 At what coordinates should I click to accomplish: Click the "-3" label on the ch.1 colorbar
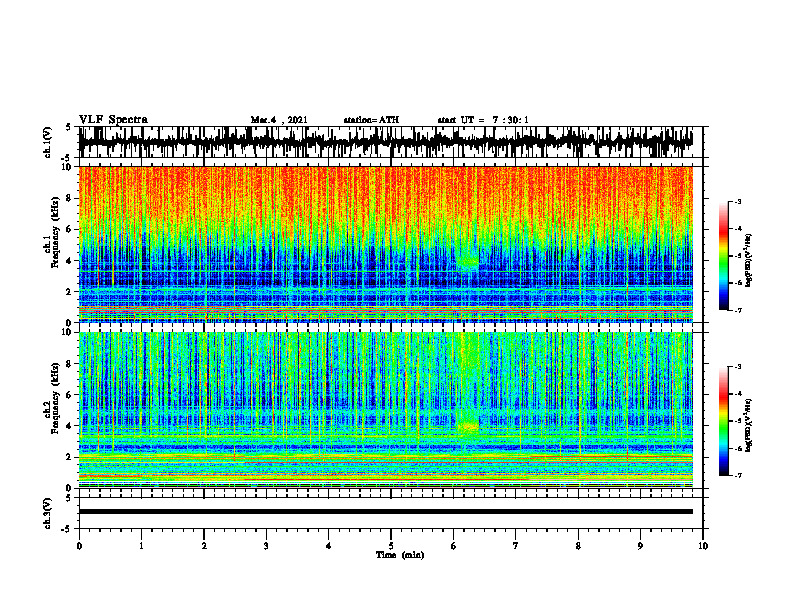[x=738, y=201]
